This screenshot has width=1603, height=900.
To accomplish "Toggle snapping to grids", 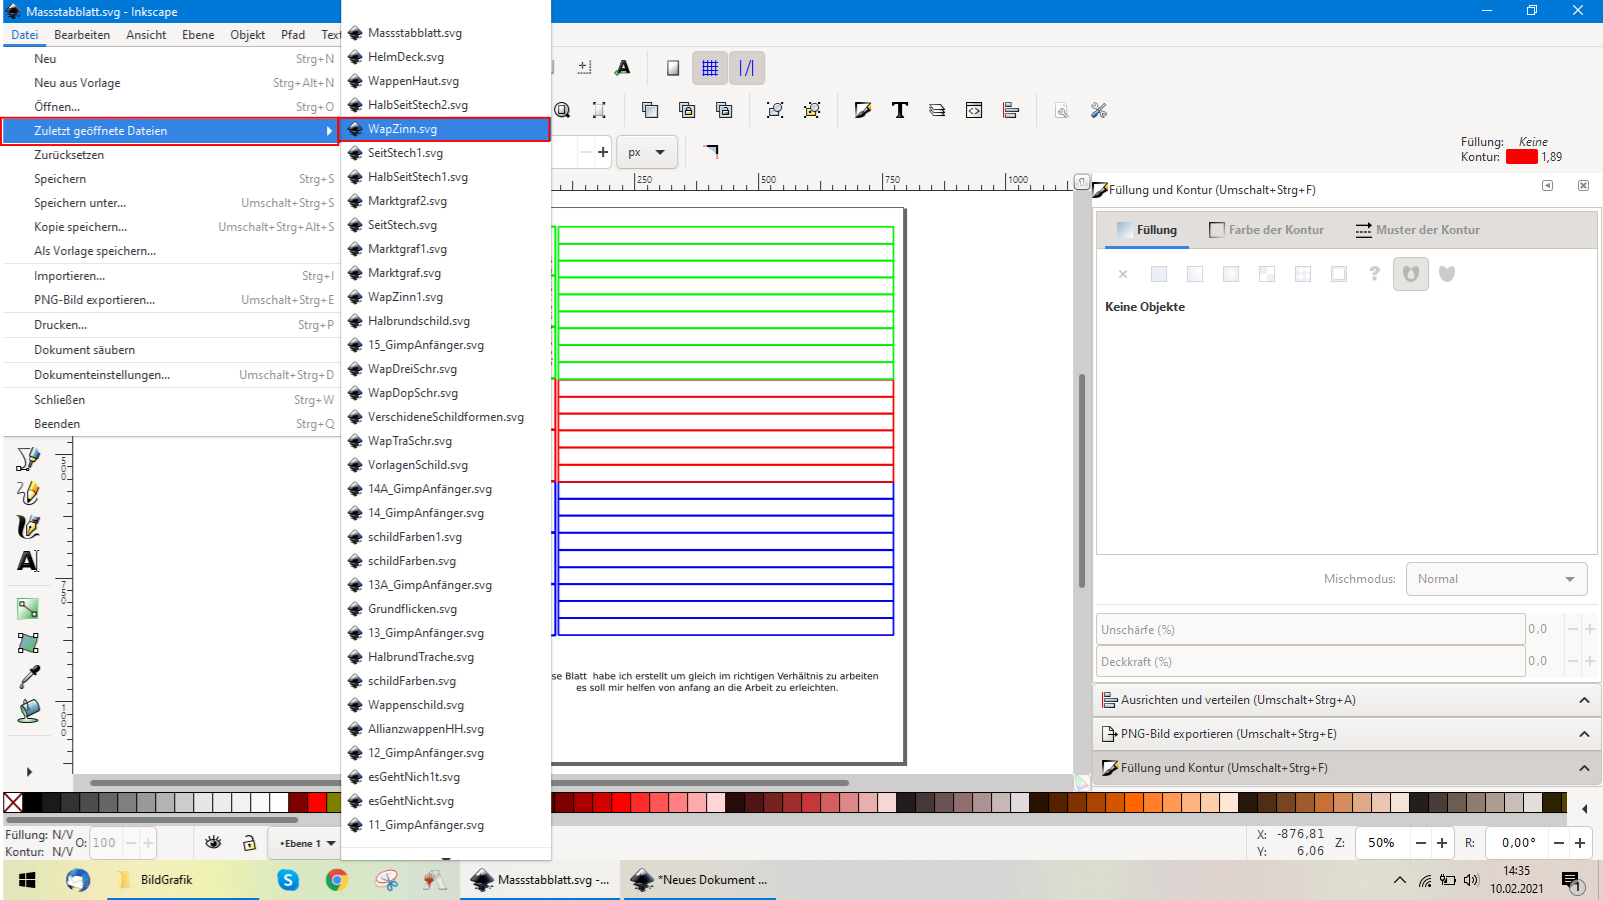I will click(710, 68).
